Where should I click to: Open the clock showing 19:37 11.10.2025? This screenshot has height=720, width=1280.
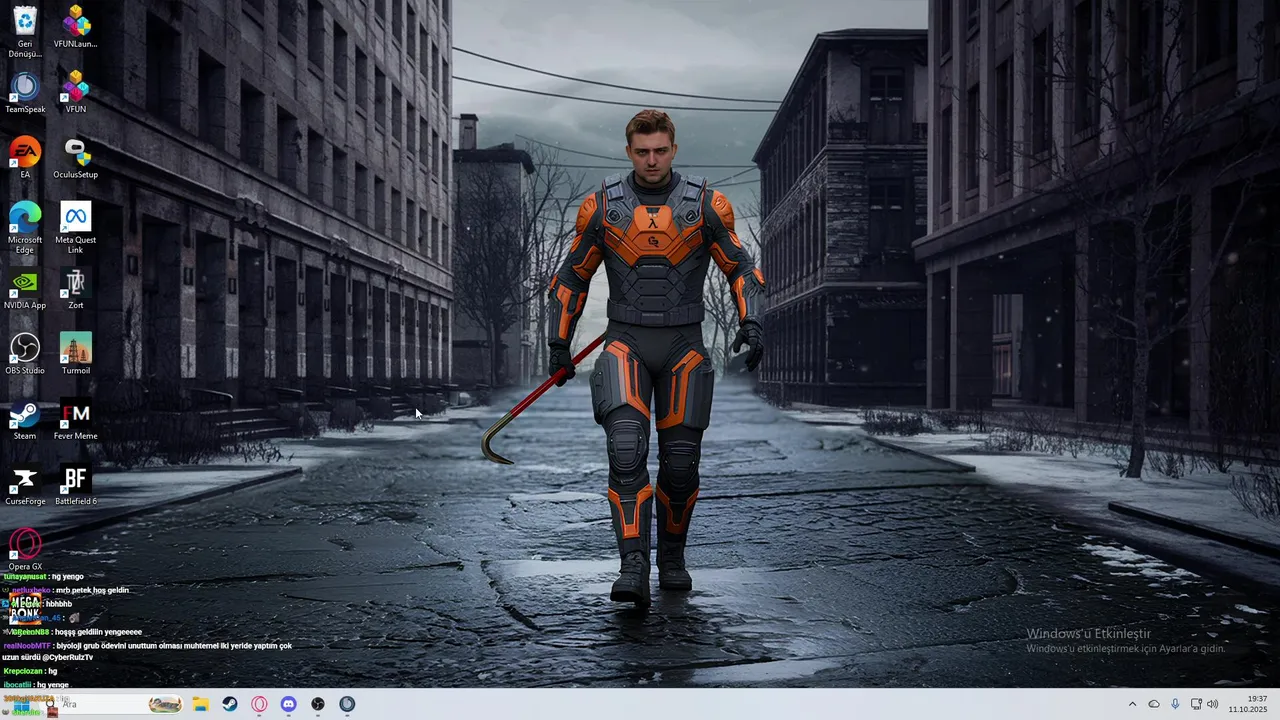tap(1248, 704)
